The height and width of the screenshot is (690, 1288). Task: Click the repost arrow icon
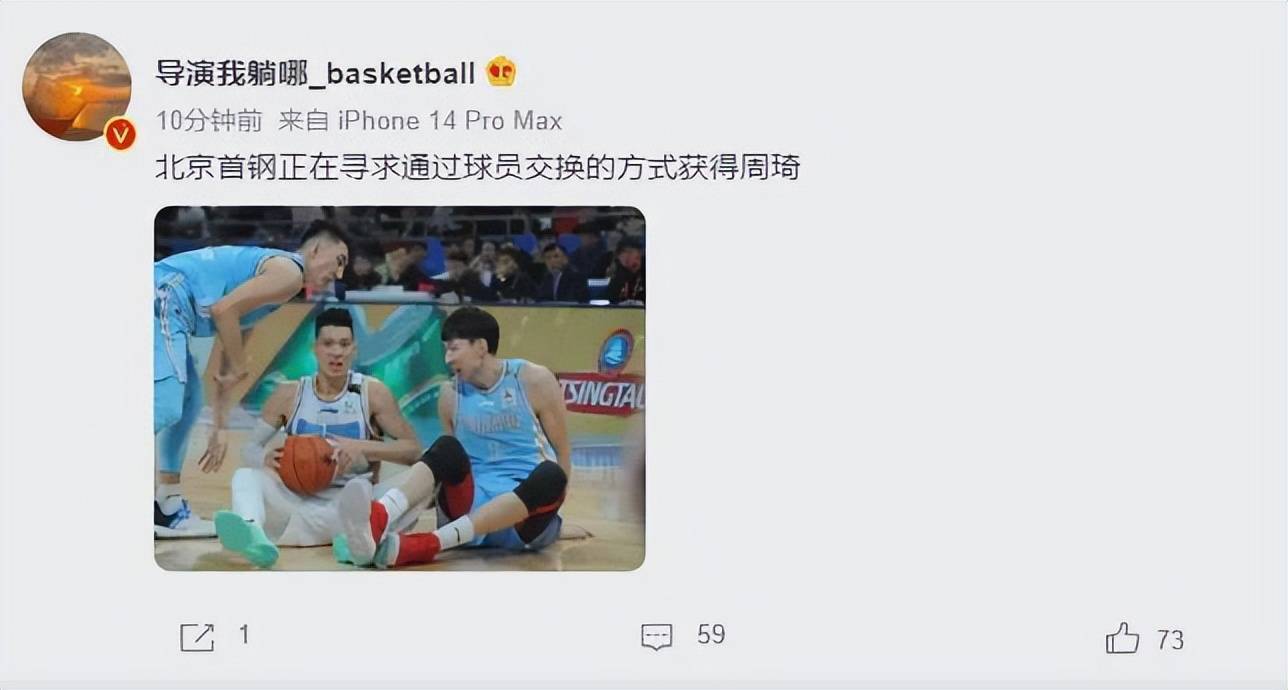[x=197, y=637]
